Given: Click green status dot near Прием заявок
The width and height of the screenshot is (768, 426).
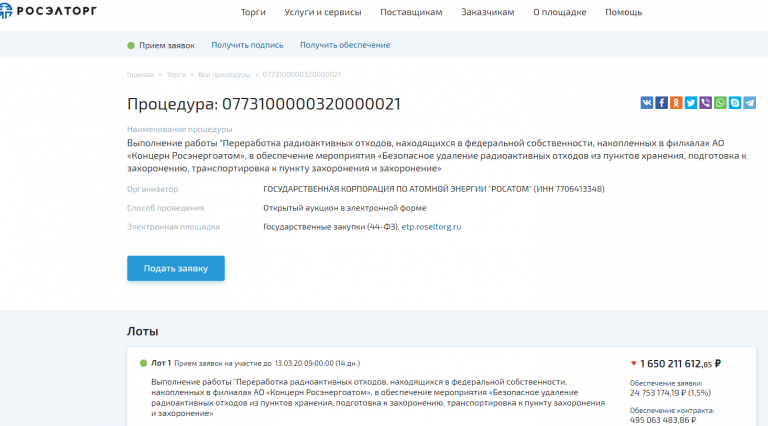Looking at the screenshot, I should pos(131,46).
